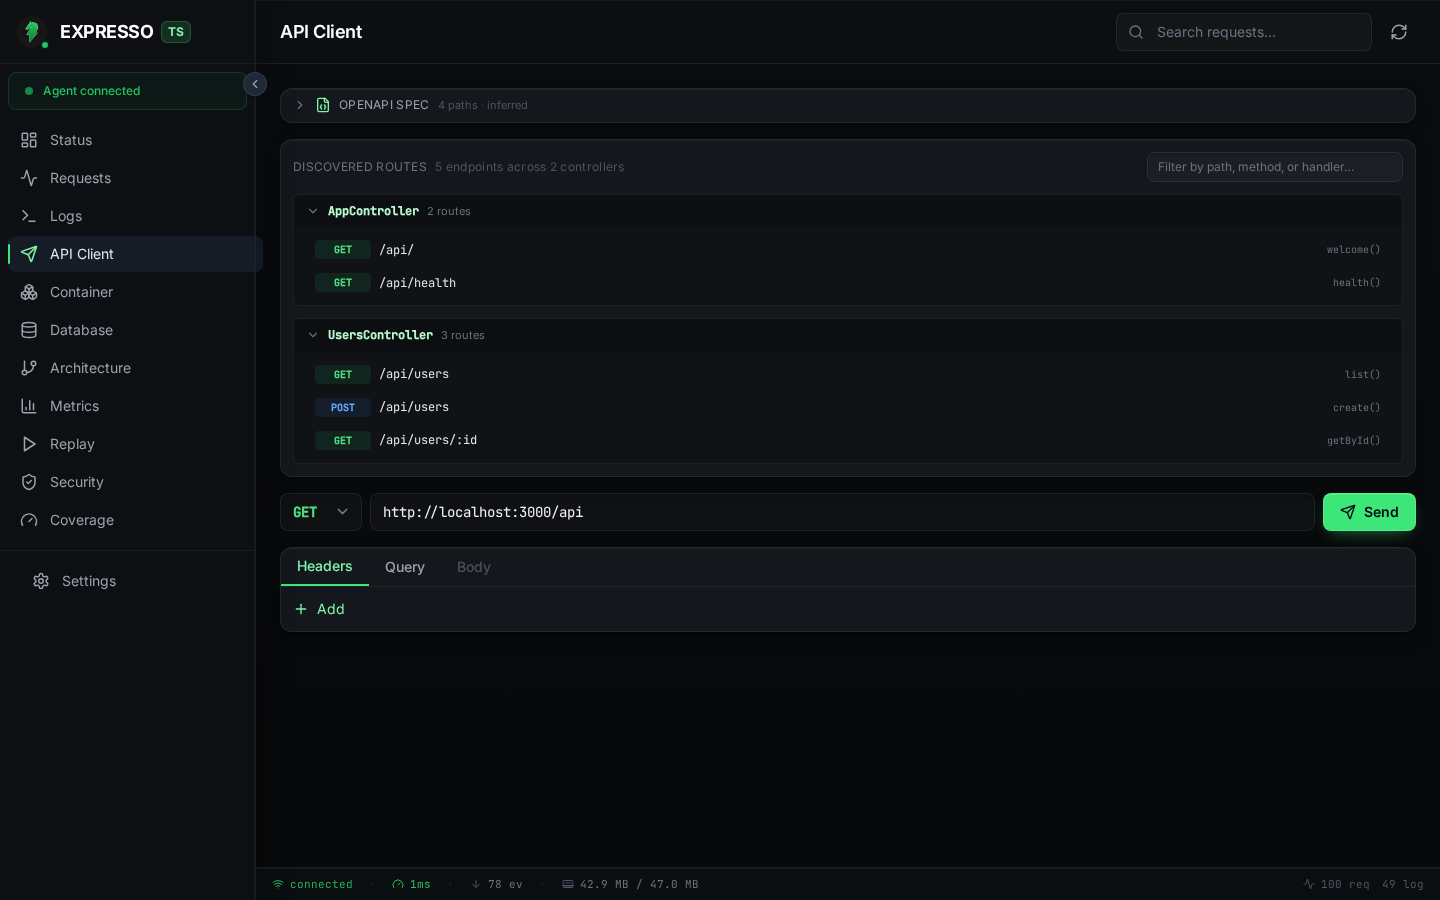Click the create() handler label
Image resolution: width=1440 pixels, height=900 pixels.
(1356, 407)
